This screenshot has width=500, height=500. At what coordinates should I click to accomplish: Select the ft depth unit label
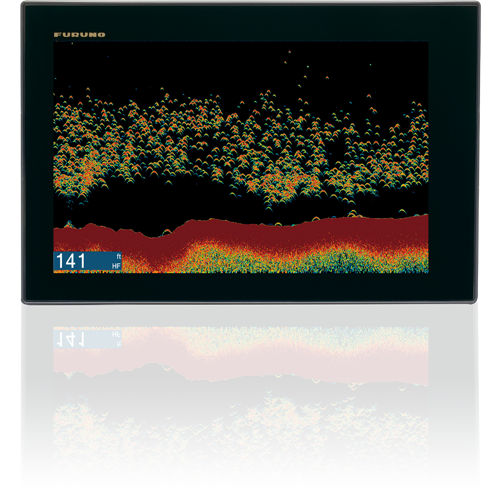[x=118, y=256]
